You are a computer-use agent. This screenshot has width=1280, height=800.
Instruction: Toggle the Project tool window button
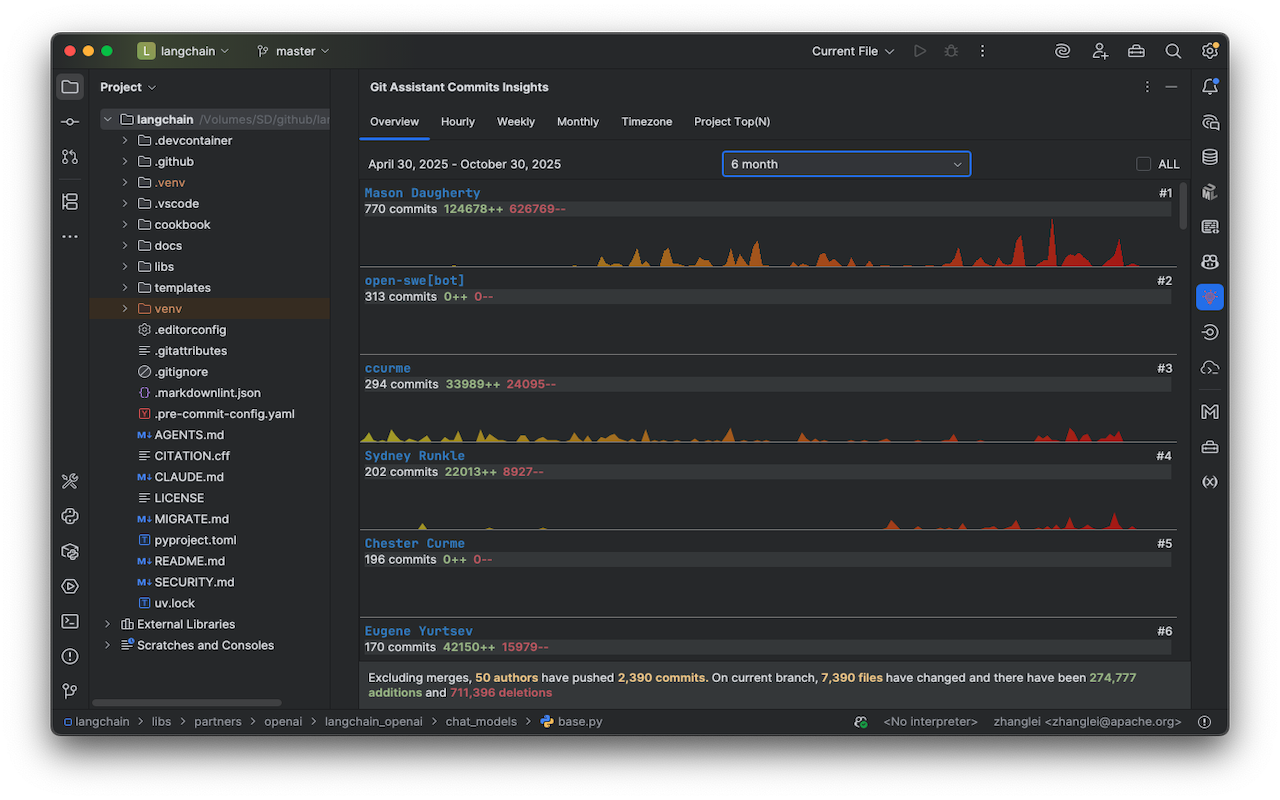(x=69, y=86)
